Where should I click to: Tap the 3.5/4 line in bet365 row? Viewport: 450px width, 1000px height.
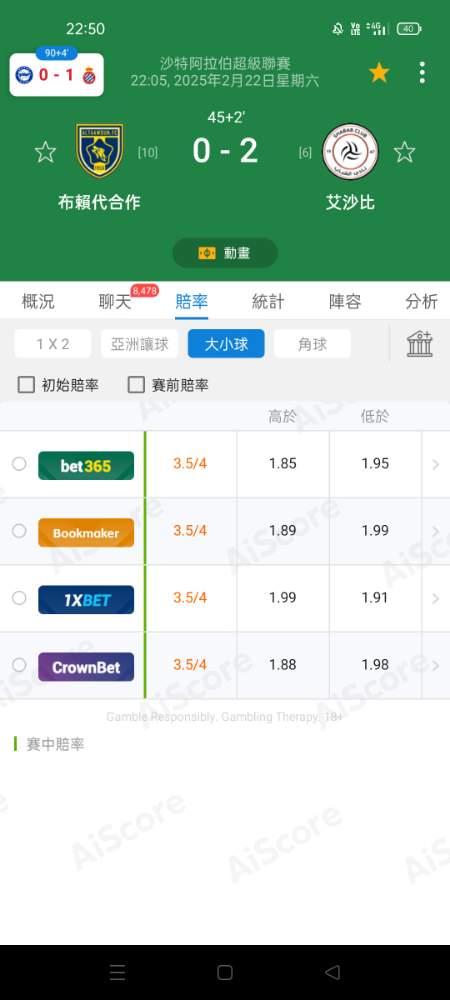[190, 464]
